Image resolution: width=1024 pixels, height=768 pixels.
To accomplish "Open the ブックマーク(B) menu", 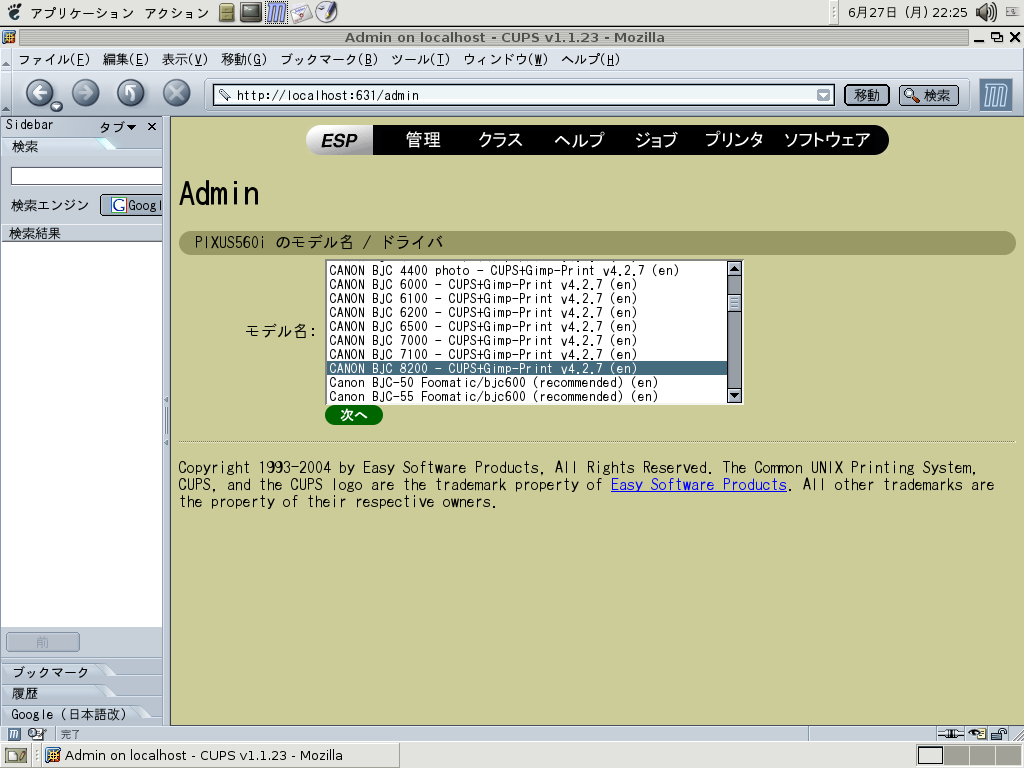I will 329,59.
